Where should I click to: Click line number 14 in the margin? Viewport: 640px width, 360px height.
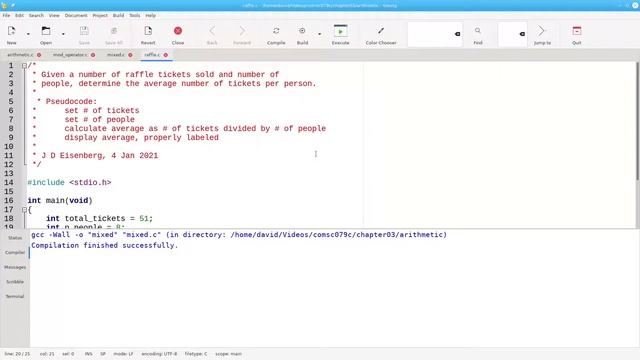[x=9, y=182]
